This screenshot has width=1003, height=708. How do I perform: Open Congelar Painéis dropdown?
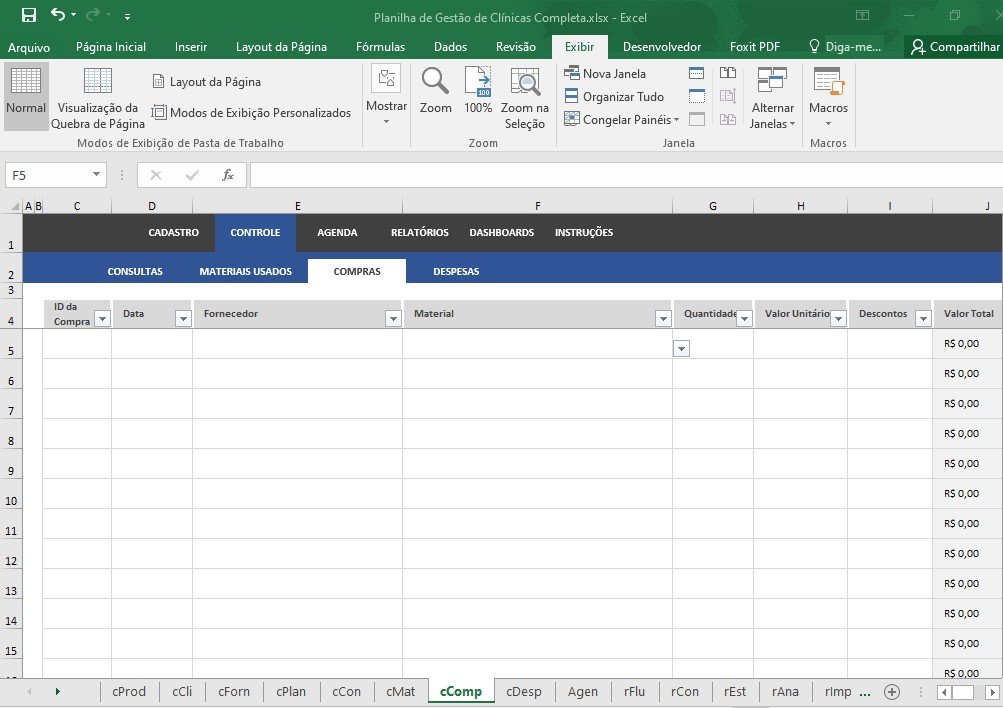tap(622, 120)
